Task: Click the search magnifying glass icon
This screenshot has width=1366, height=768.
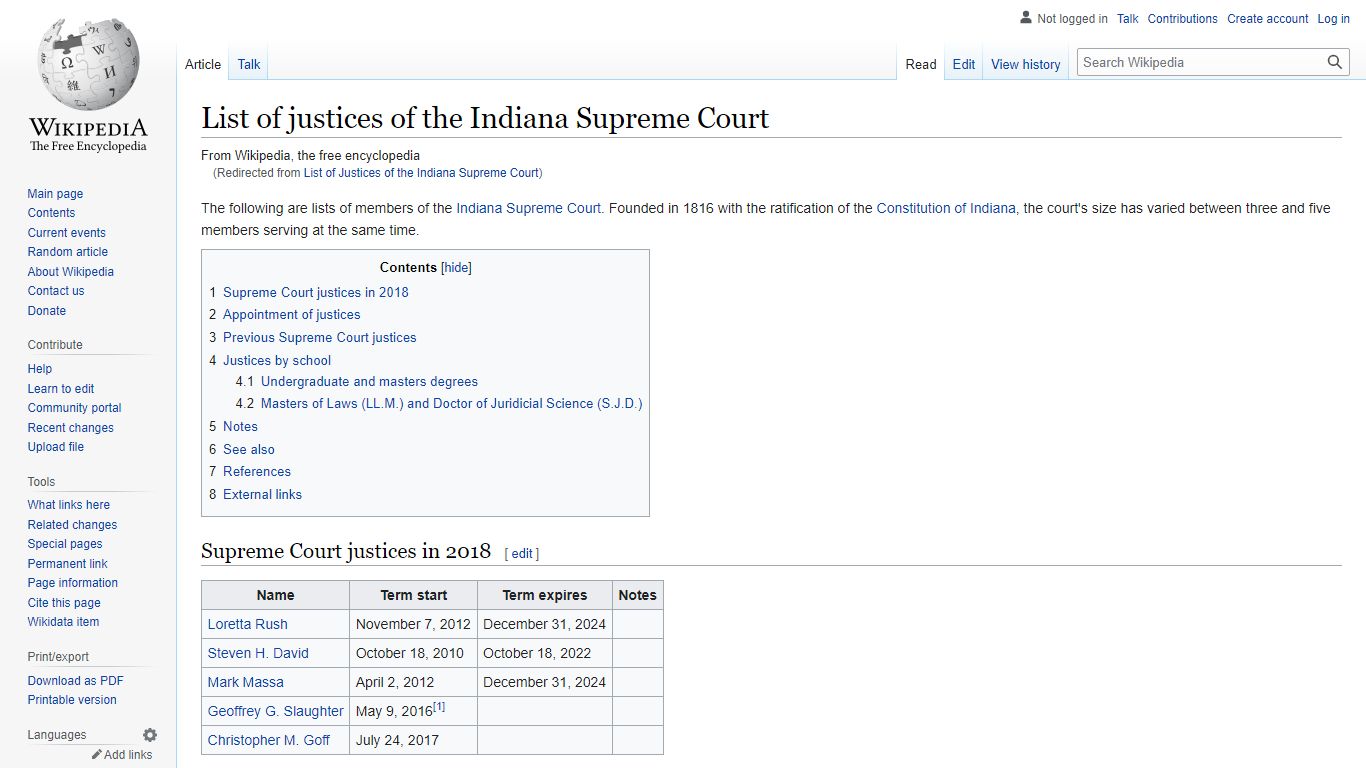Action: click(x=1335, y=62)
